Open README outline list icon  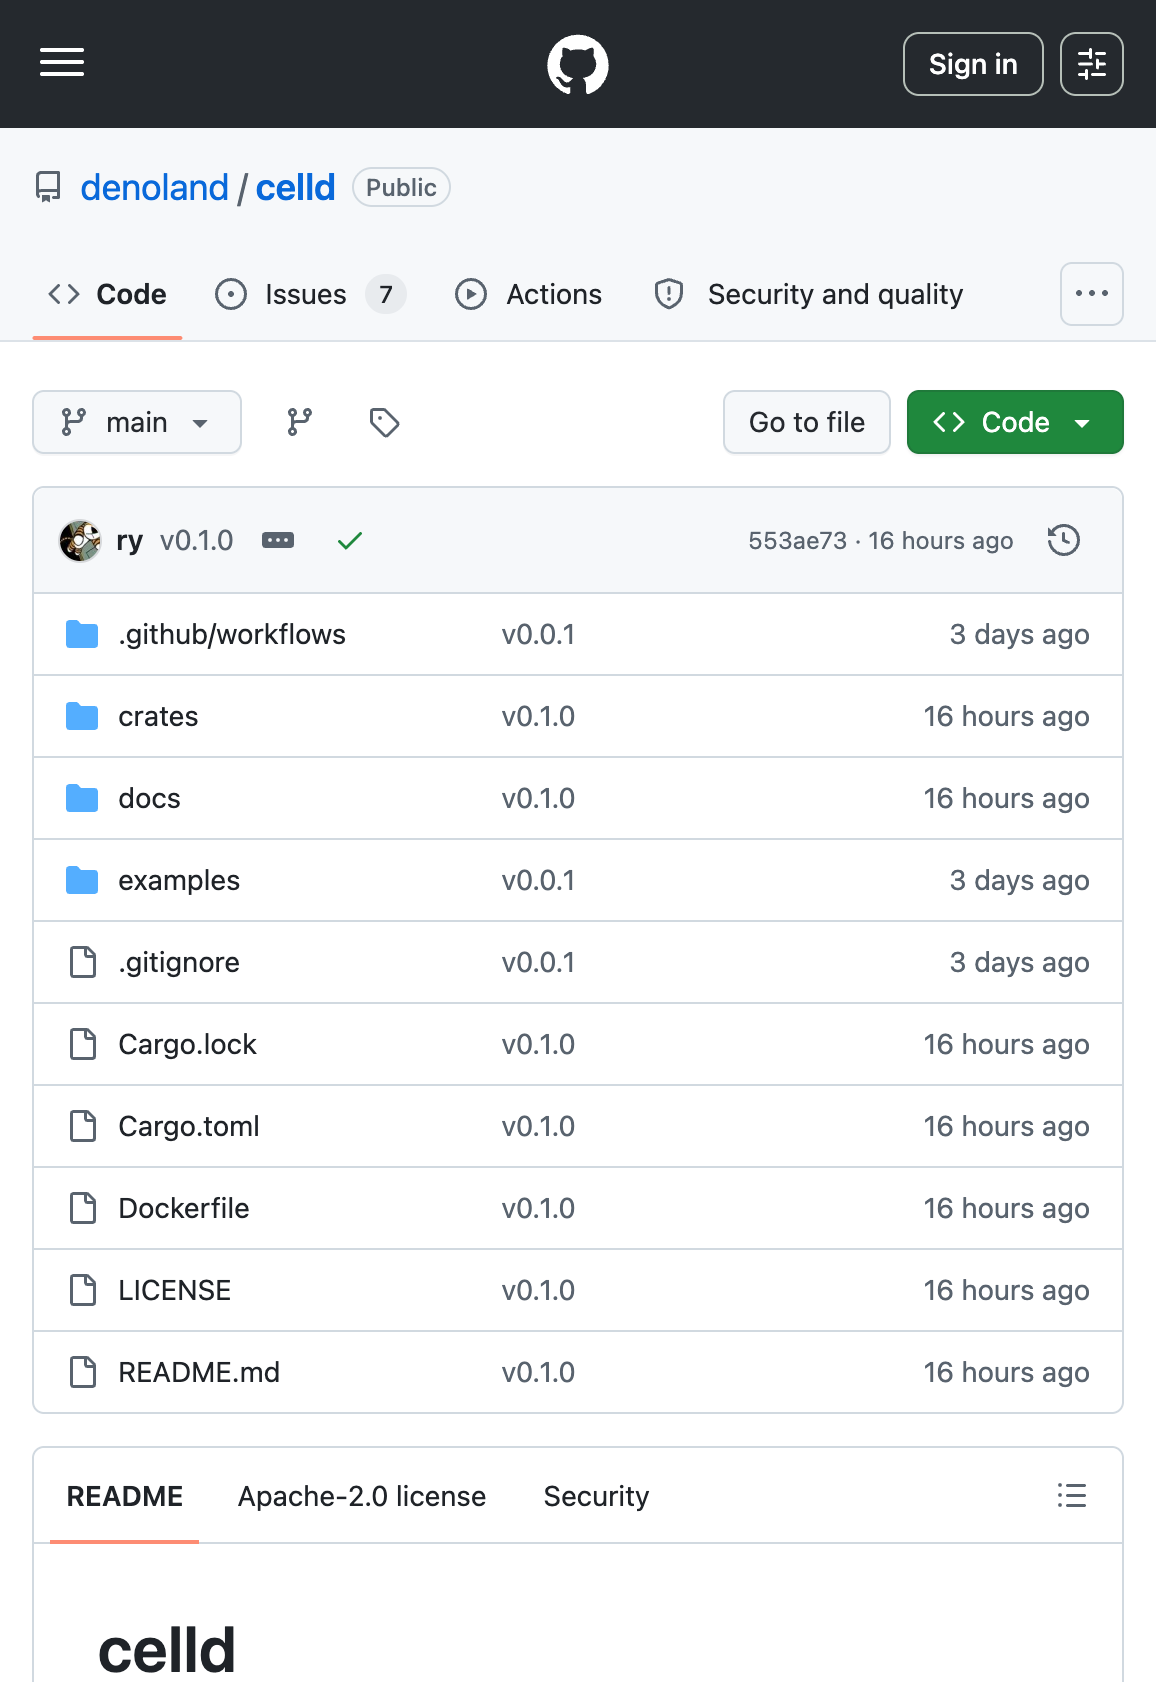coord(1072,1495)
